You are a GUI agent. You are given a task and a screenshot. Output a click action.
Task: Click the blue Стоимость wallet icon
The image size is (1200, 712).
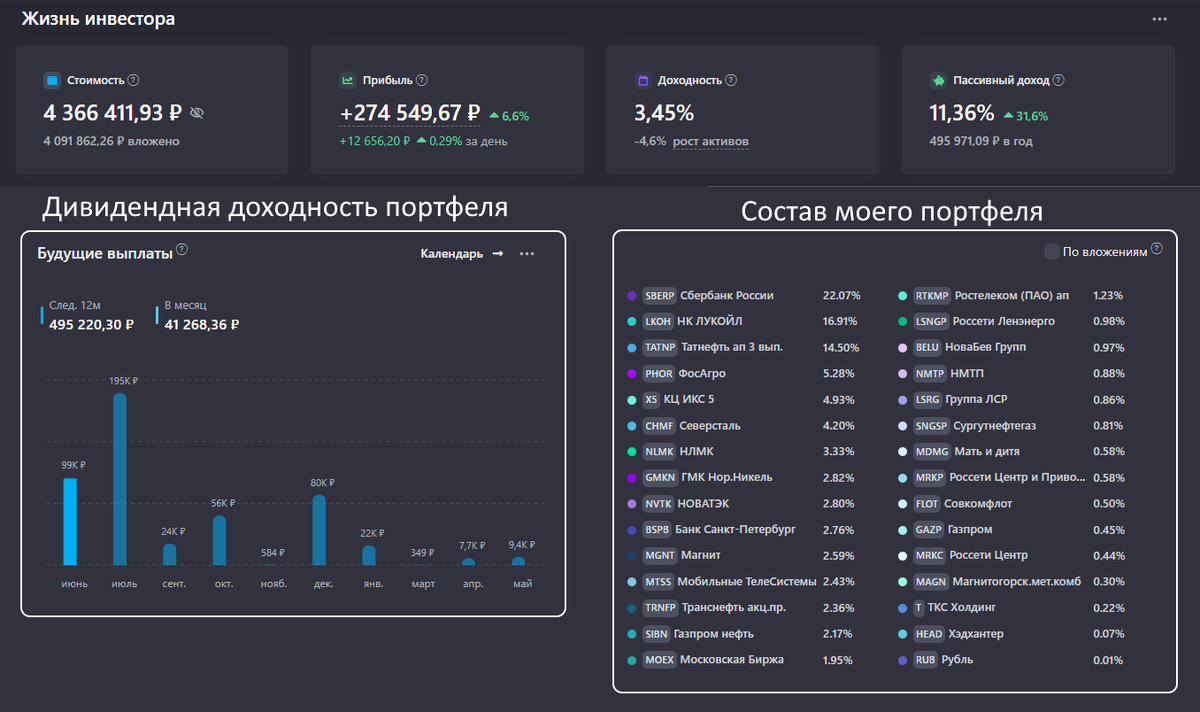pos(52,80)
